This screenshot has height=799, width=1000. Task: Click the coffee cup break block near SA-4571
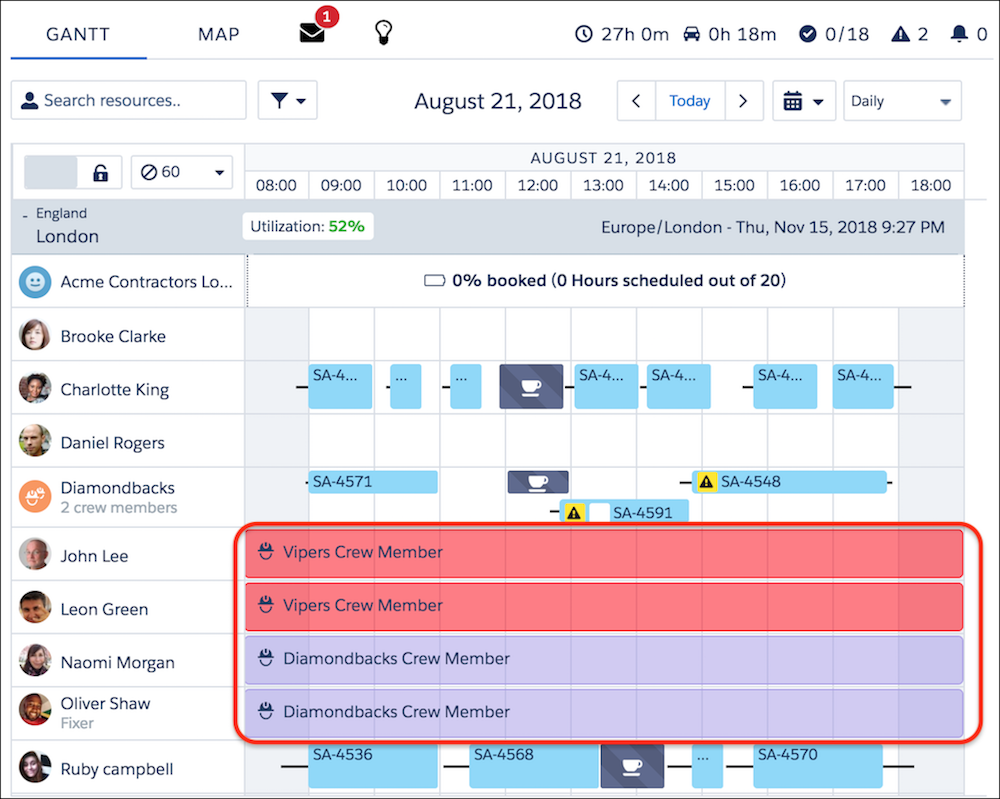[x=538, y=482]
